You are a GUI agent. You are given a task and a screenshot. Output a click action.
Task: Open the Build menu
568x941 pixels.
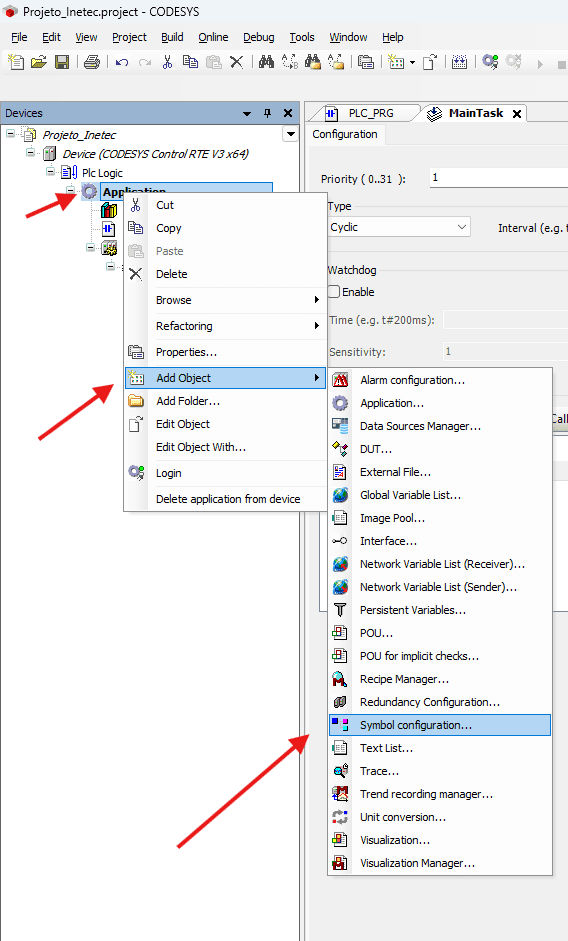click(172, 37)
